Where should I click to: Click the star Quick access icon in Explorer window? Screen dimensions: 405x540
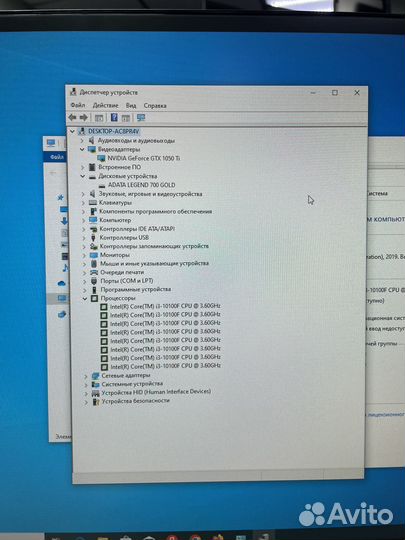click(60, 197)
